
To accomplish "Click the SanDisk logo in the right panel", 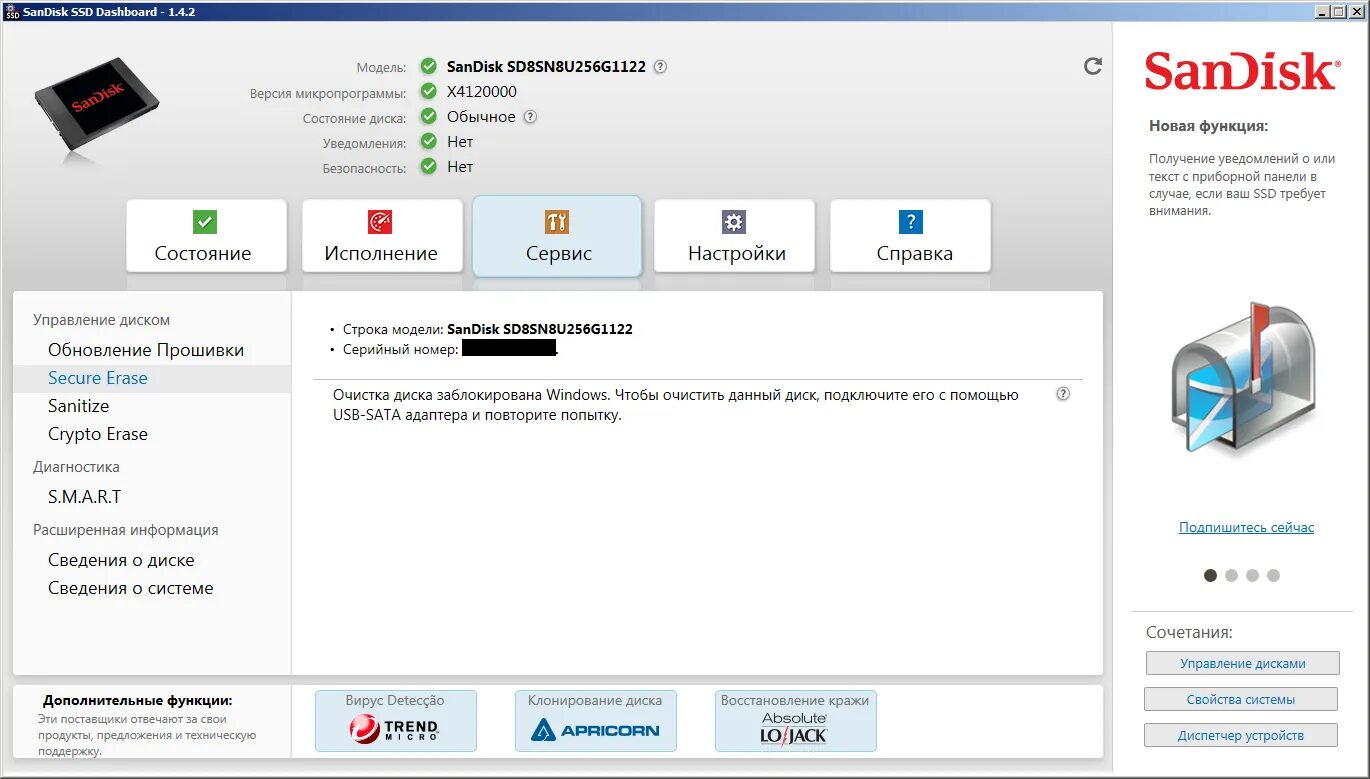I will tap(1240, 72).
